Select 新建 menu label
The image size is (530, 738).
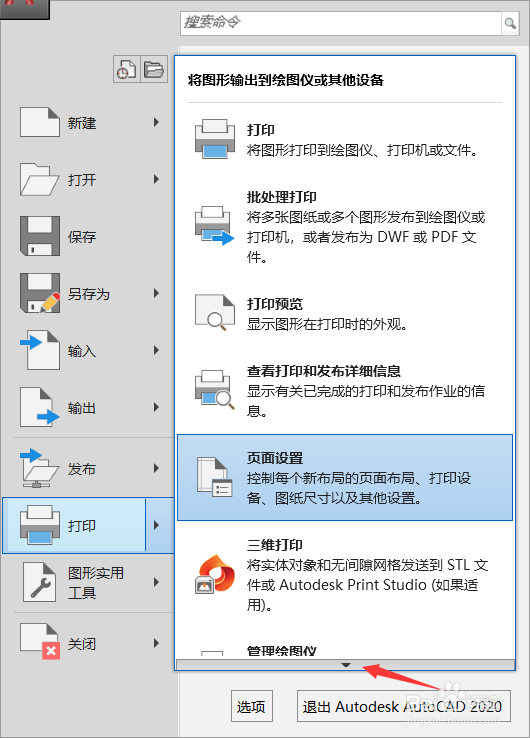tap(82, 123)
